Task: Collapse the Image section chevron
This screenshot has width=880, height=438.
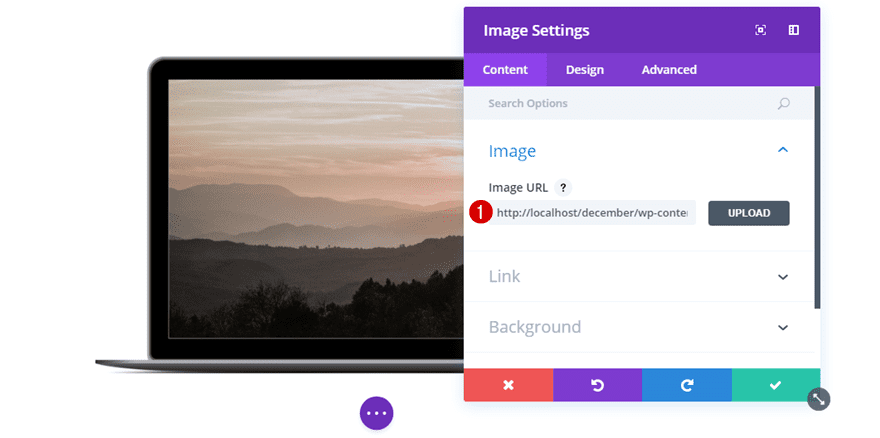Action: pos(783,150)
